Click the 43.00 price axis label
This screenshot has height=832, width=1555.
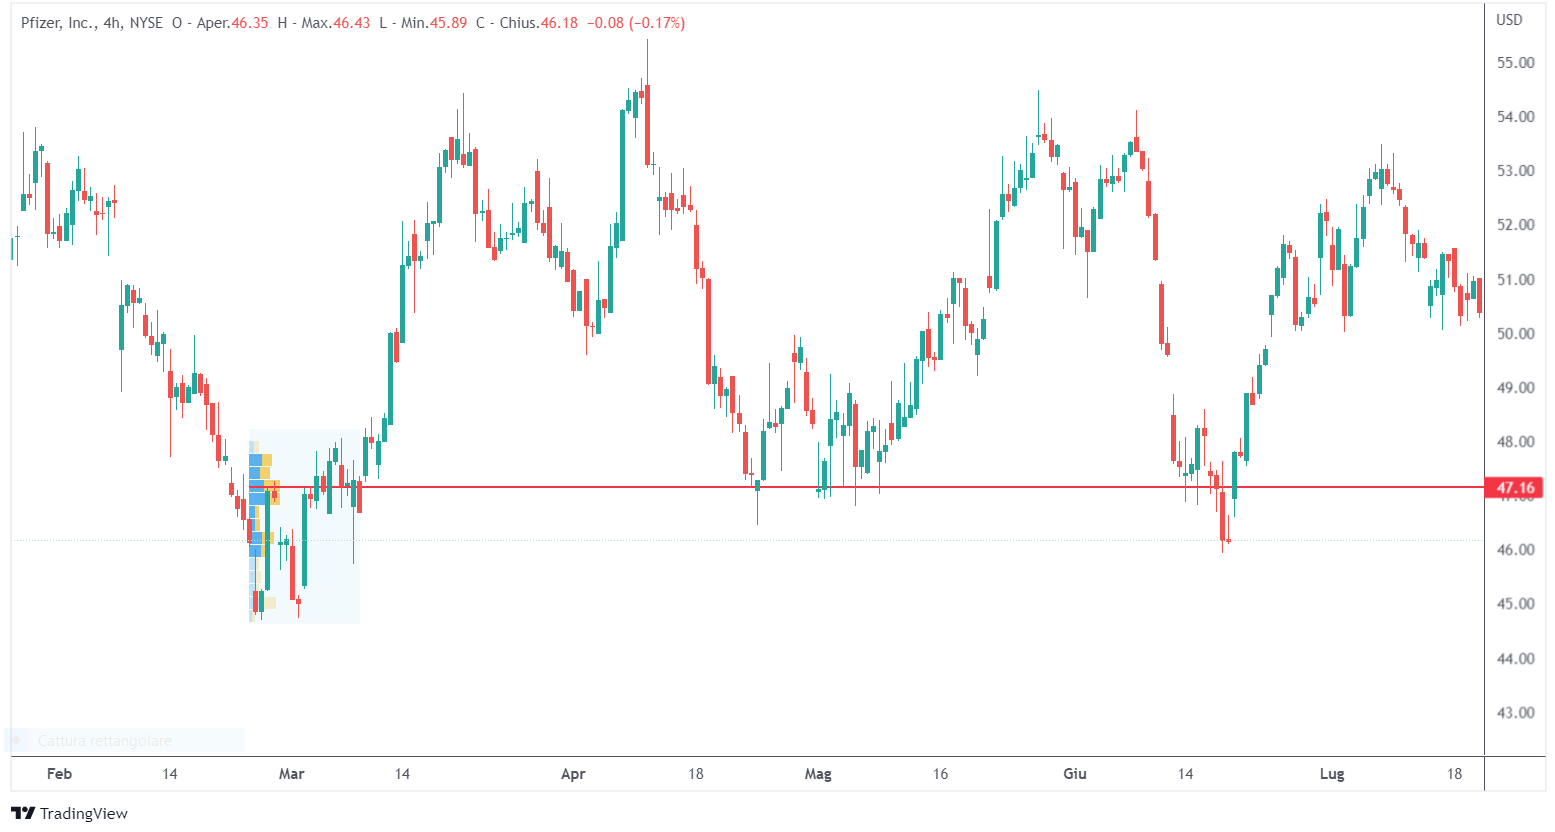click(1515, 713)
